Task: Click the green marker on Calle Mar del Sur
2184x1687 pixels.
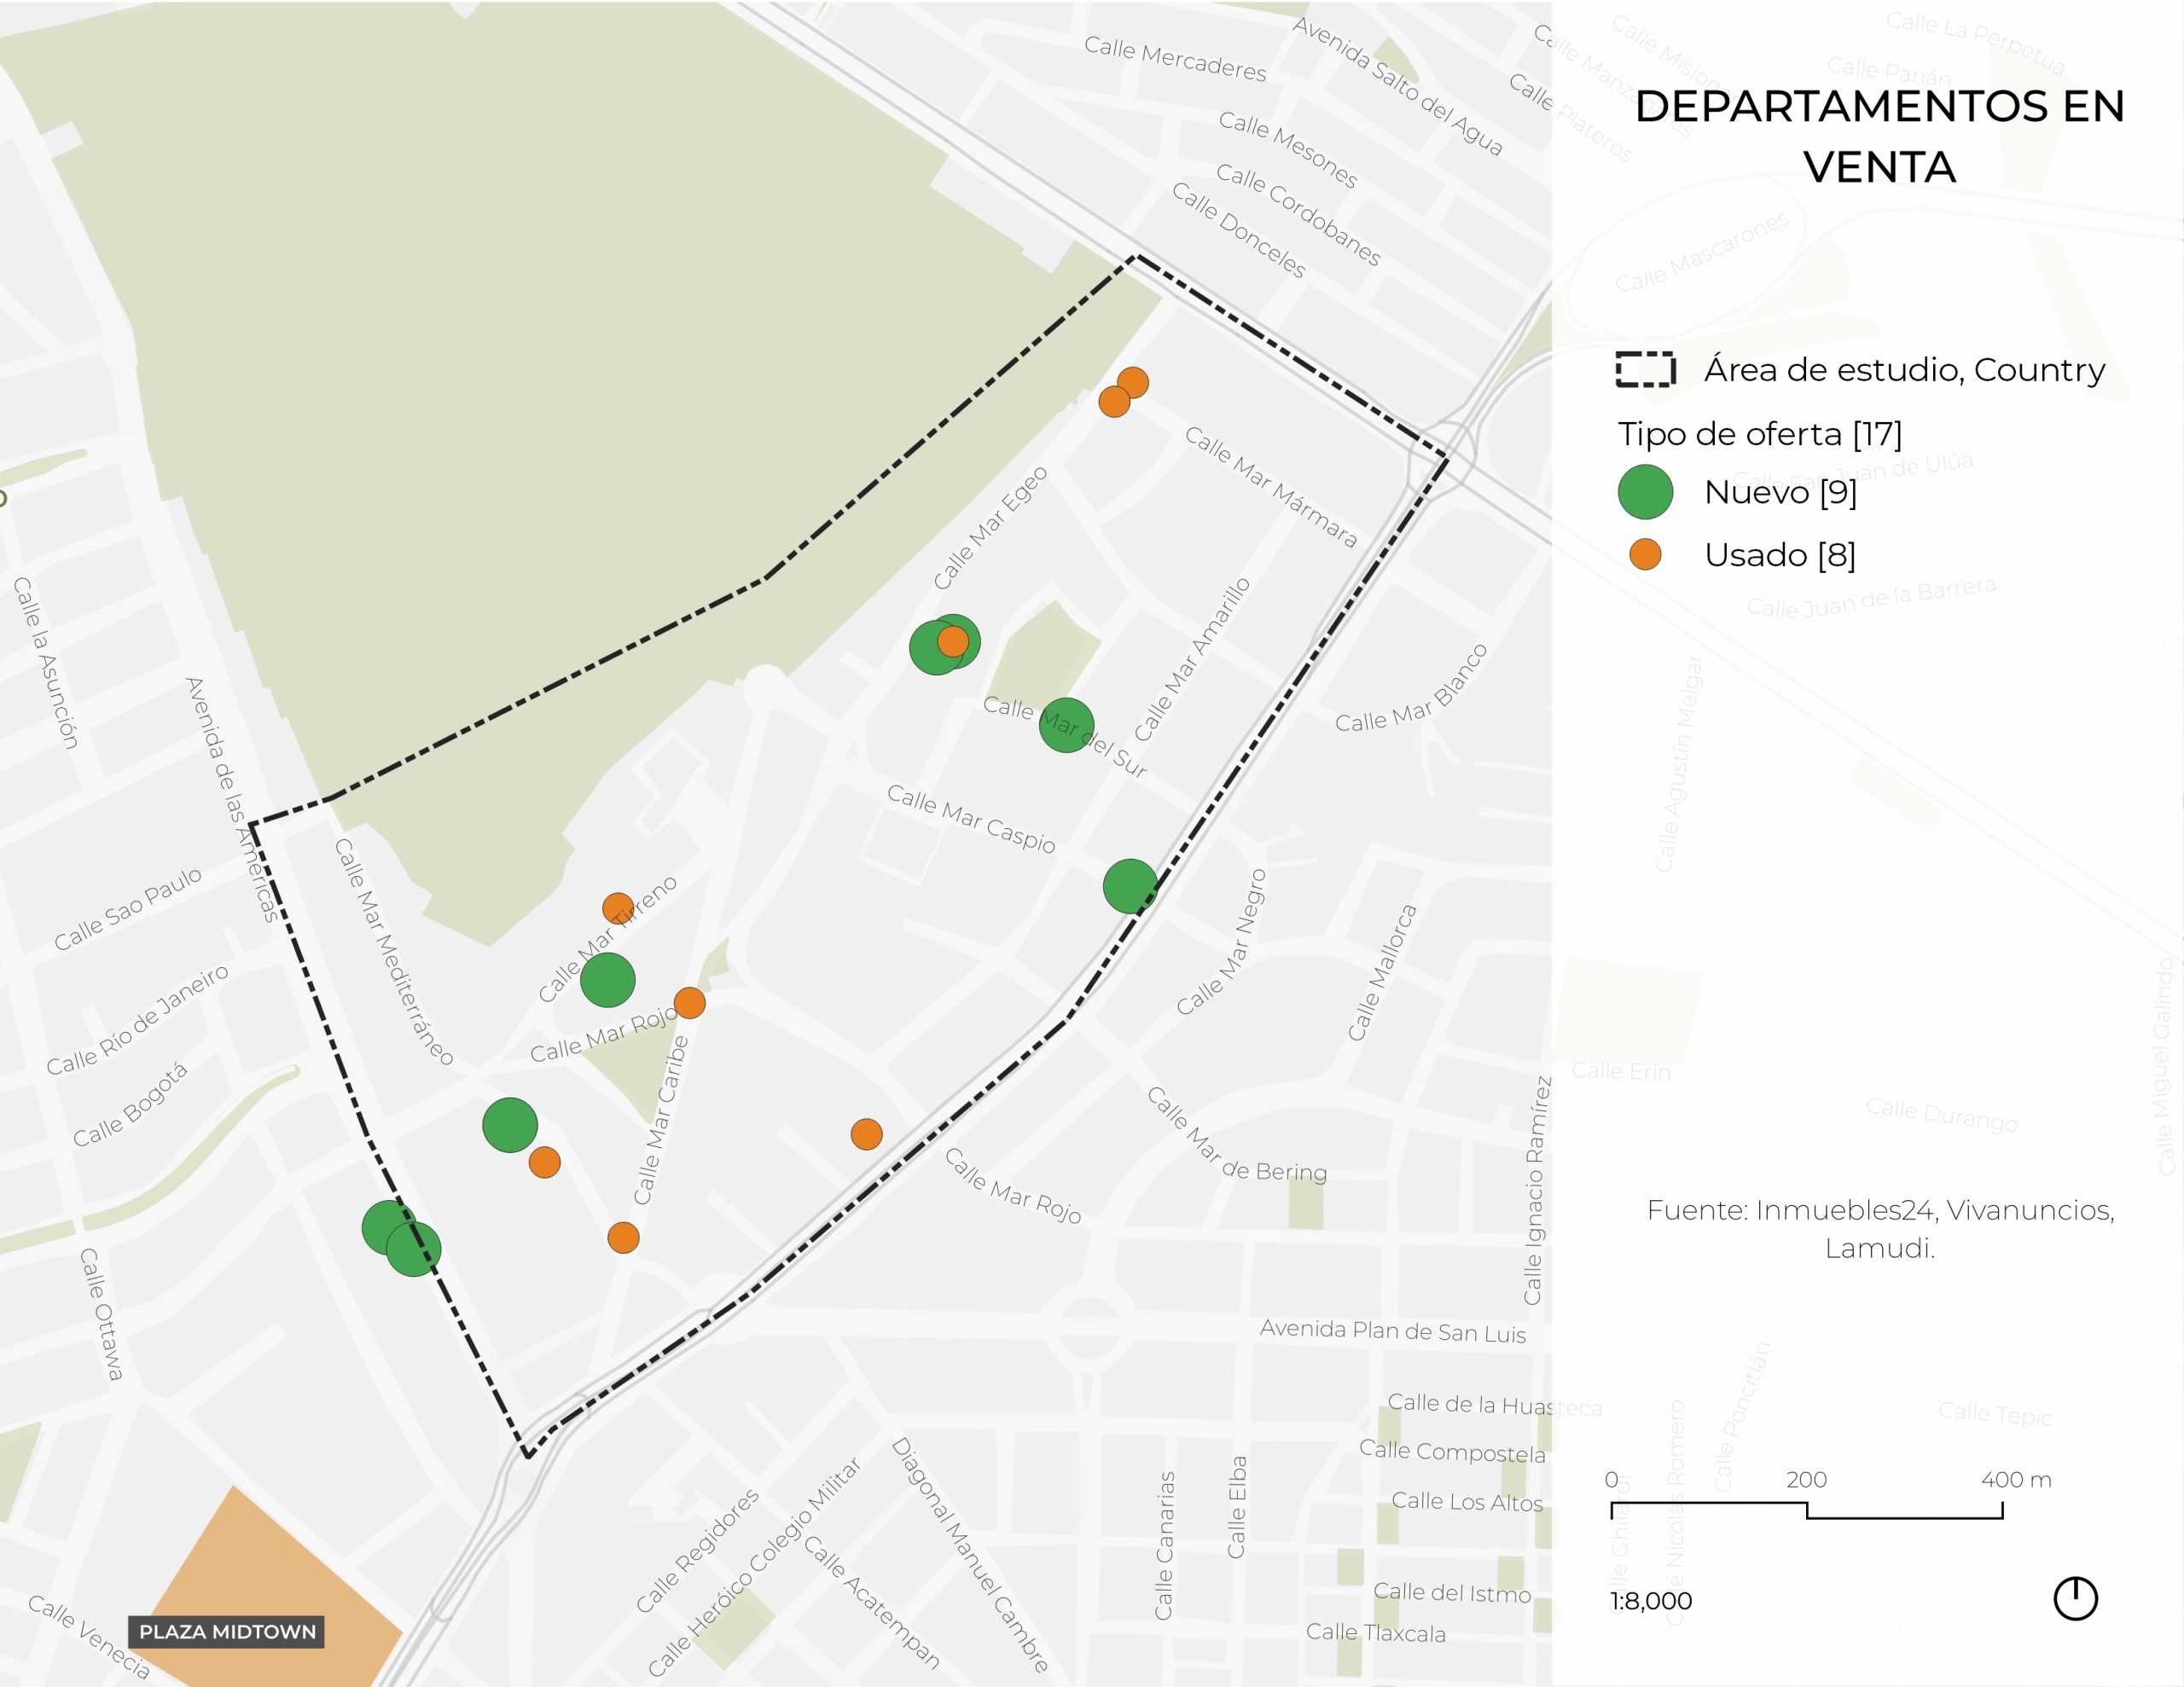Action: (x=1066, y=725)
